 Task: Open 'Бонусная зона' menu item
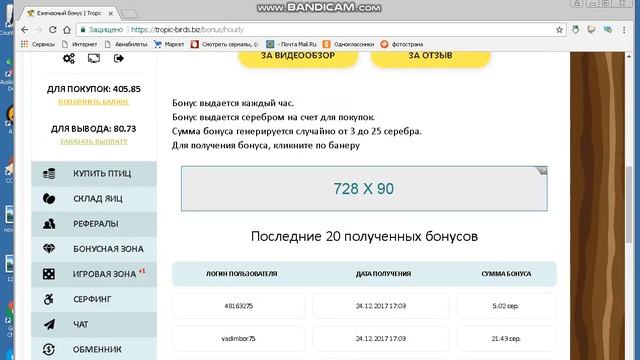[x=94, y=249]
